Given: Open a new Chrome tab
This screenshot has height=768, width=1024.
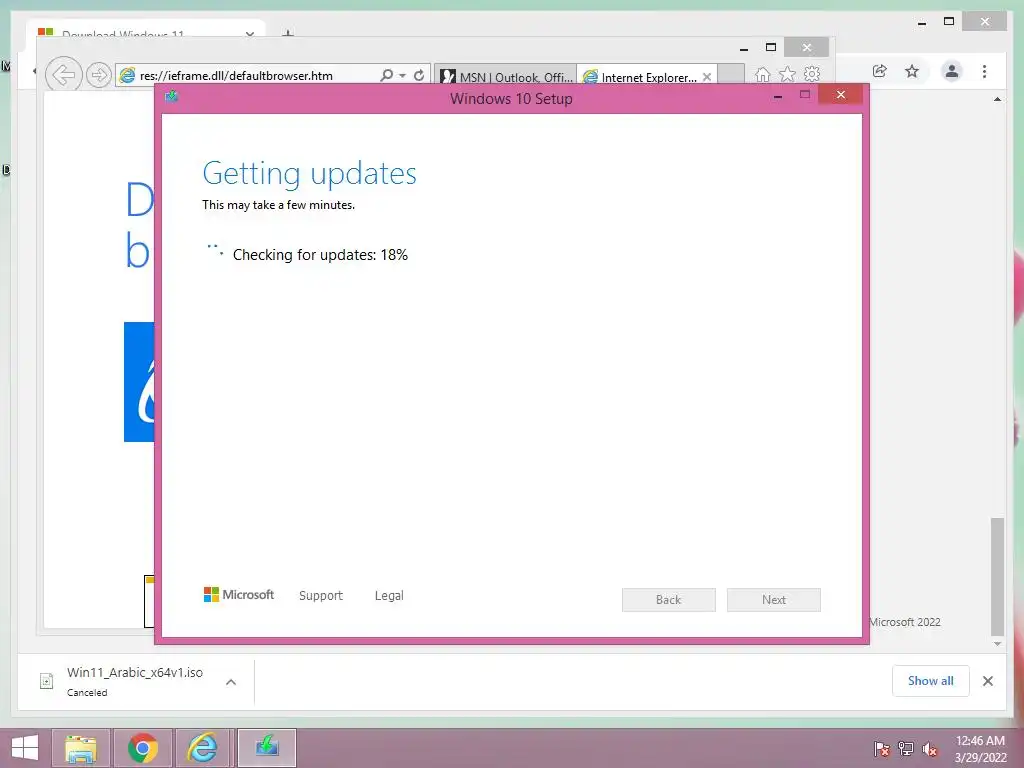Looking at the screenshot, I should pyautogui.click(x=288, y=33).
